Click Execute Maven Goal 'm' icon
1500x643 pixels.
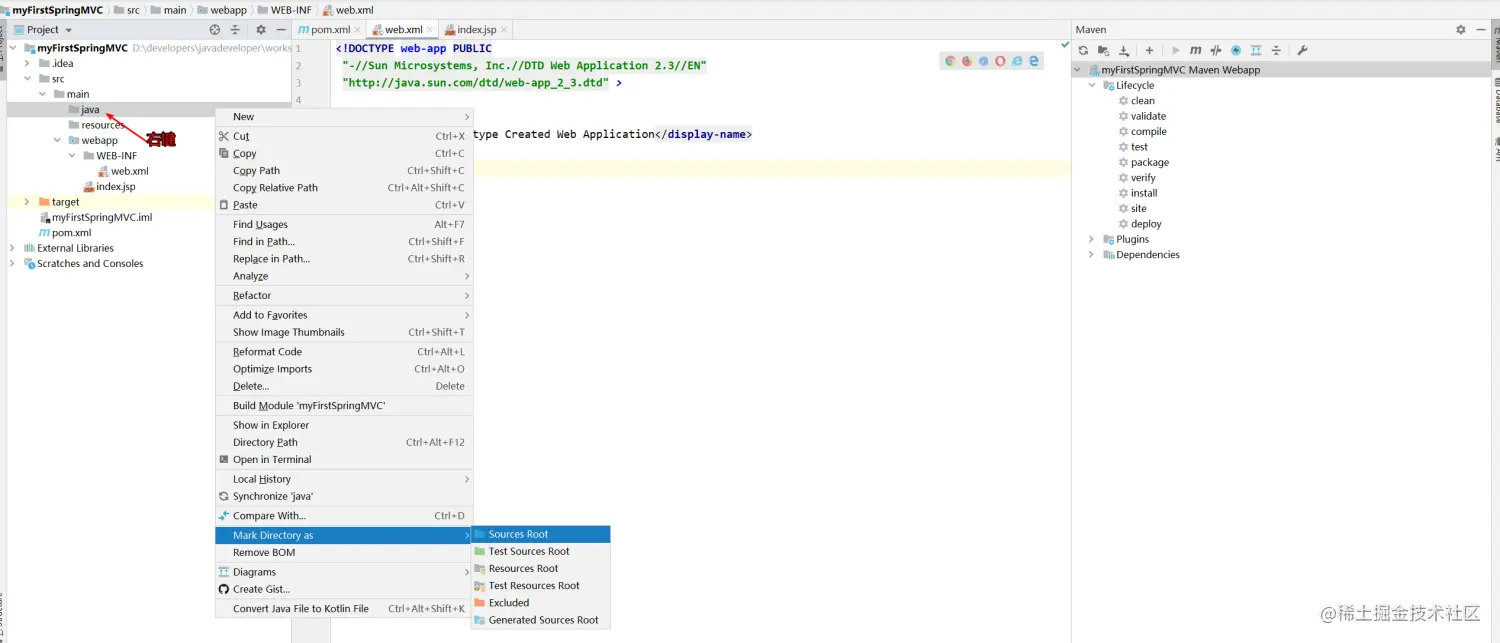[1195, 50]
